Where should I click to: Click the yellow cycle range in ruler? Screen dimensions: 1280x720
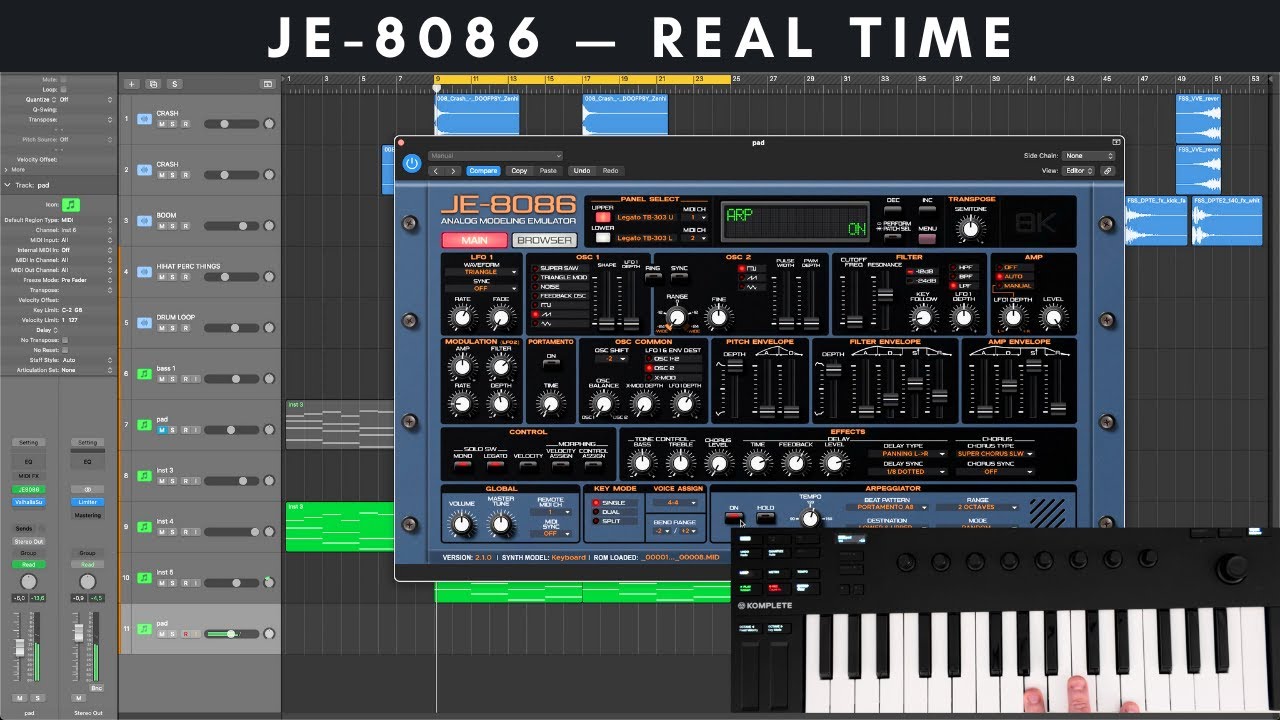pos(584,79)
